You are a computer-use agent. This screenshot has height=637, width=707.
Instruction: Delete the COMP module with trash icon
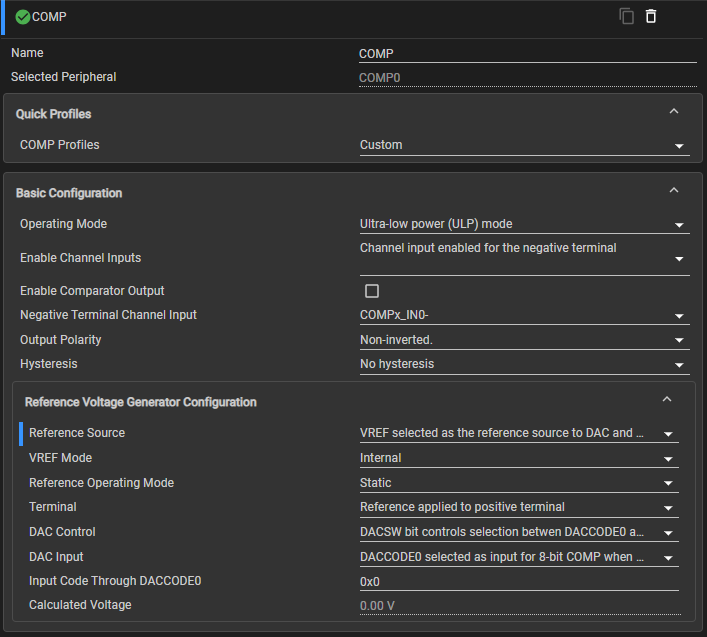tap(651, 16)
